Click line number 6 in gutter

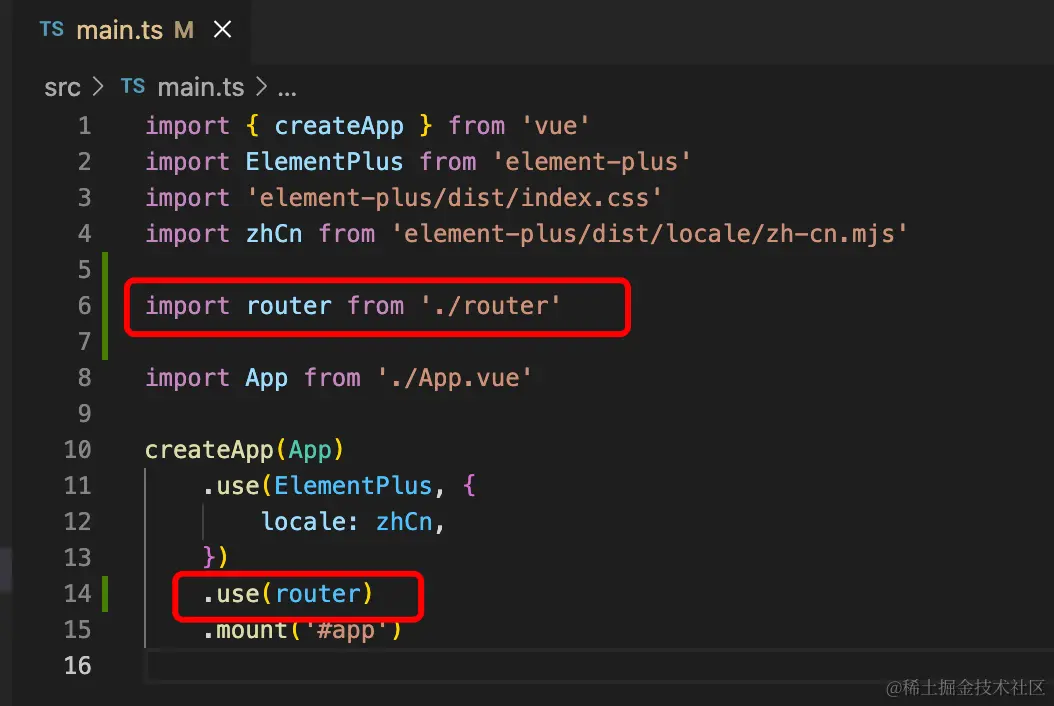click(84, 306)
